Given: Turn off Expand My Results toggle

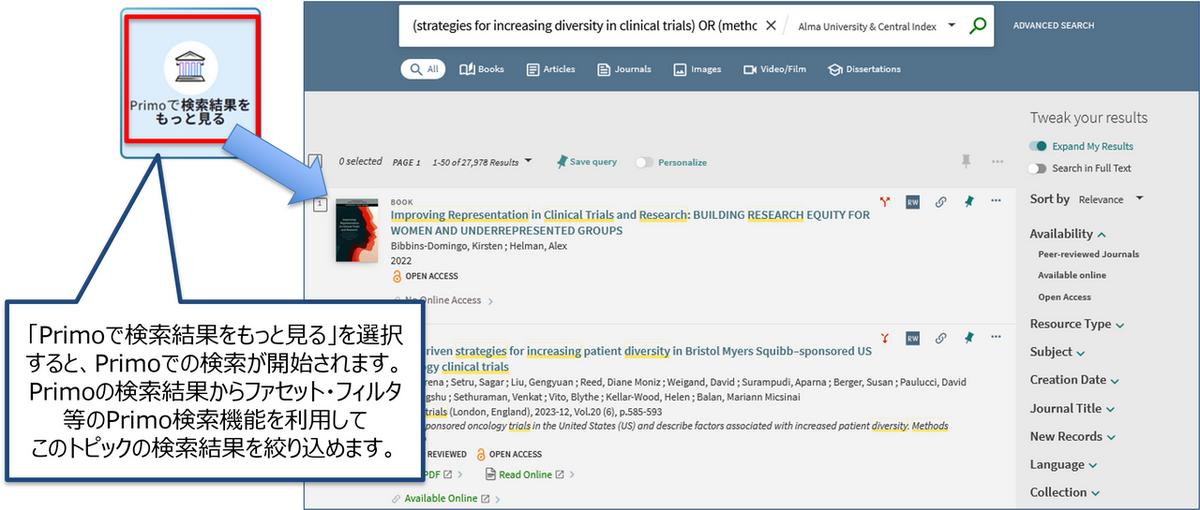Looking at the screenshot, I should [1039, 146].
